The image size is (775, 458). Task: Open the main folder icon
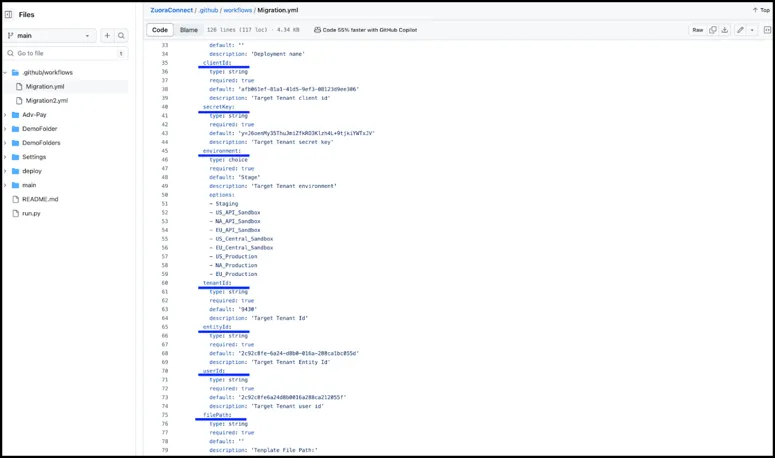coord(15,185)
